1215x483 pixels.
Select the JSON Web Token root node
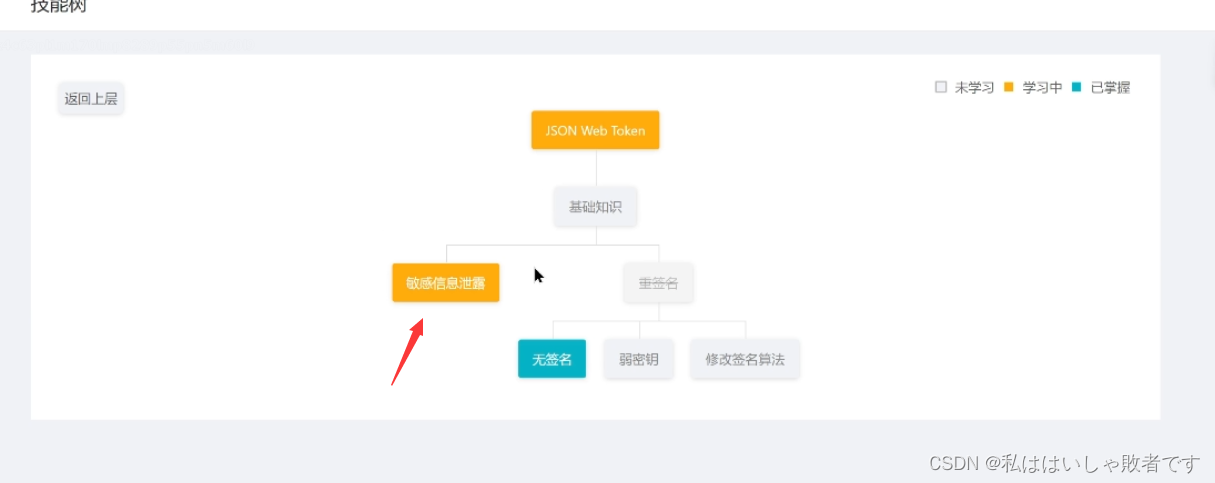click(595, 130)
